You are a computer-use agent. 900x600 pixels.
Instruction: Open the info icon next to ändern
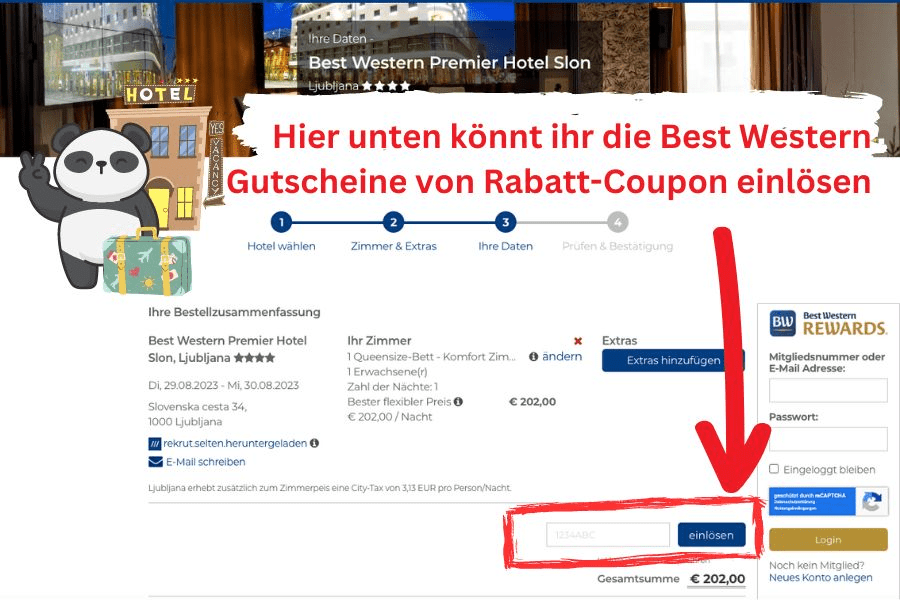(533, 357)
